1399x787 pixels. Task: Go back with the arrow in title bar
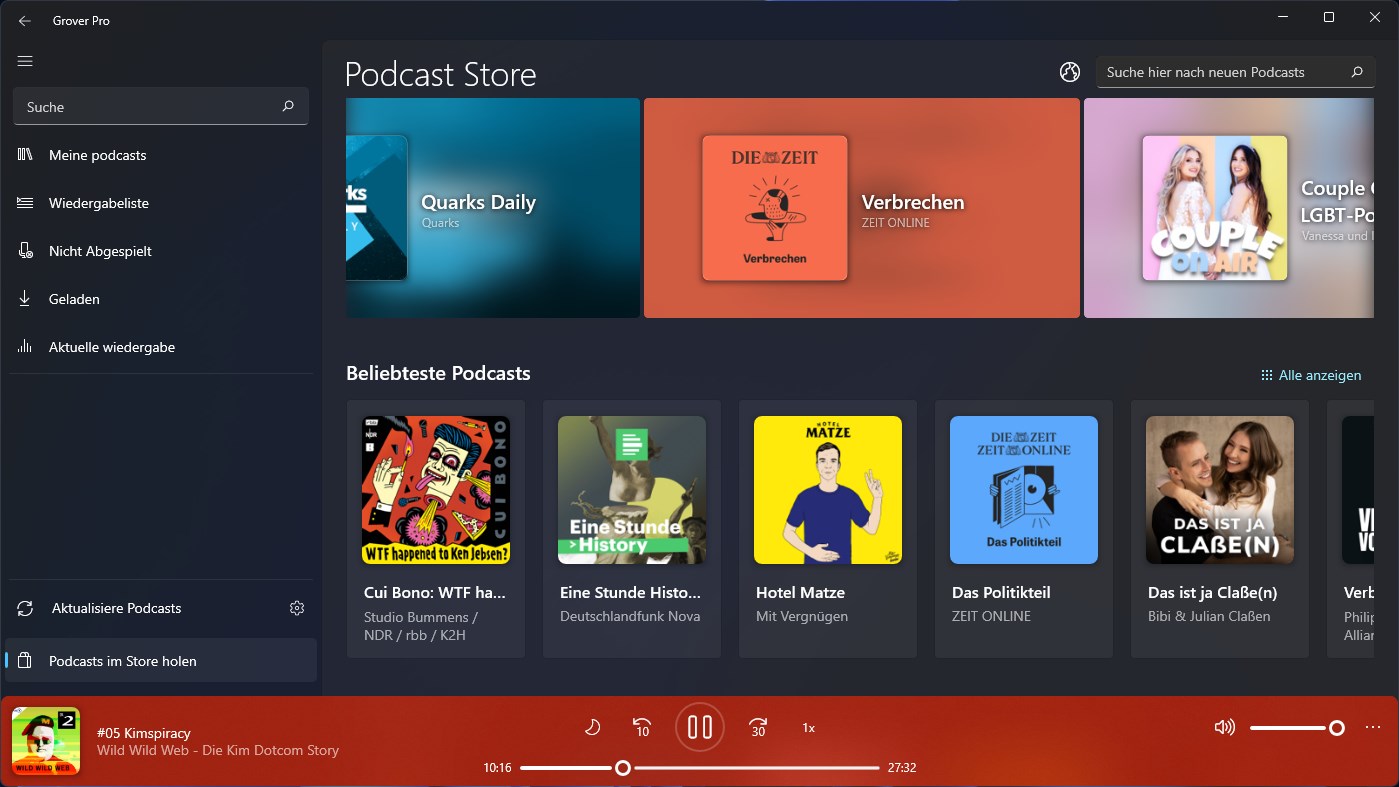coord(25,21)
